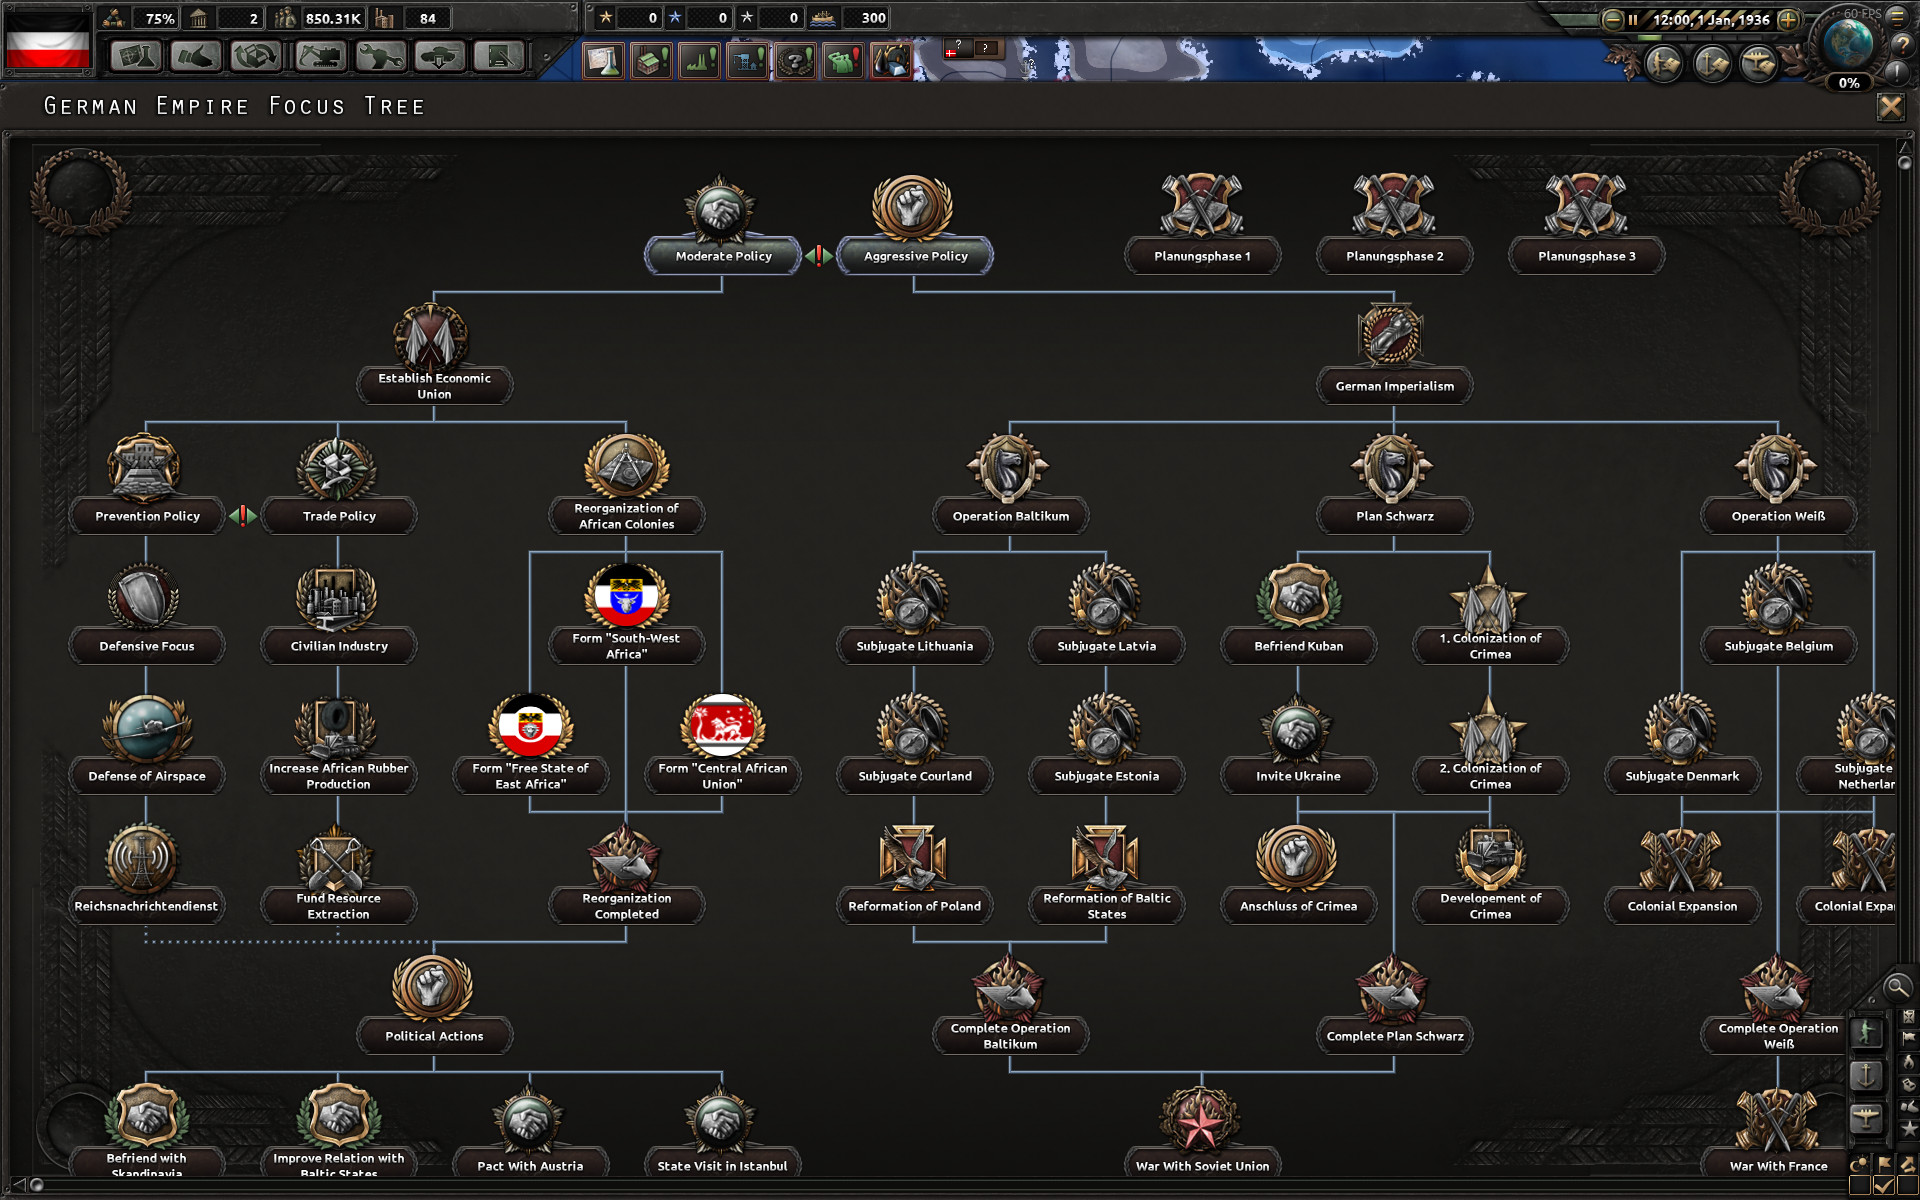This screenshot has height=1200, width=1920.
Task: Select Operation Baltikum focus
Action: [1010, 516]
